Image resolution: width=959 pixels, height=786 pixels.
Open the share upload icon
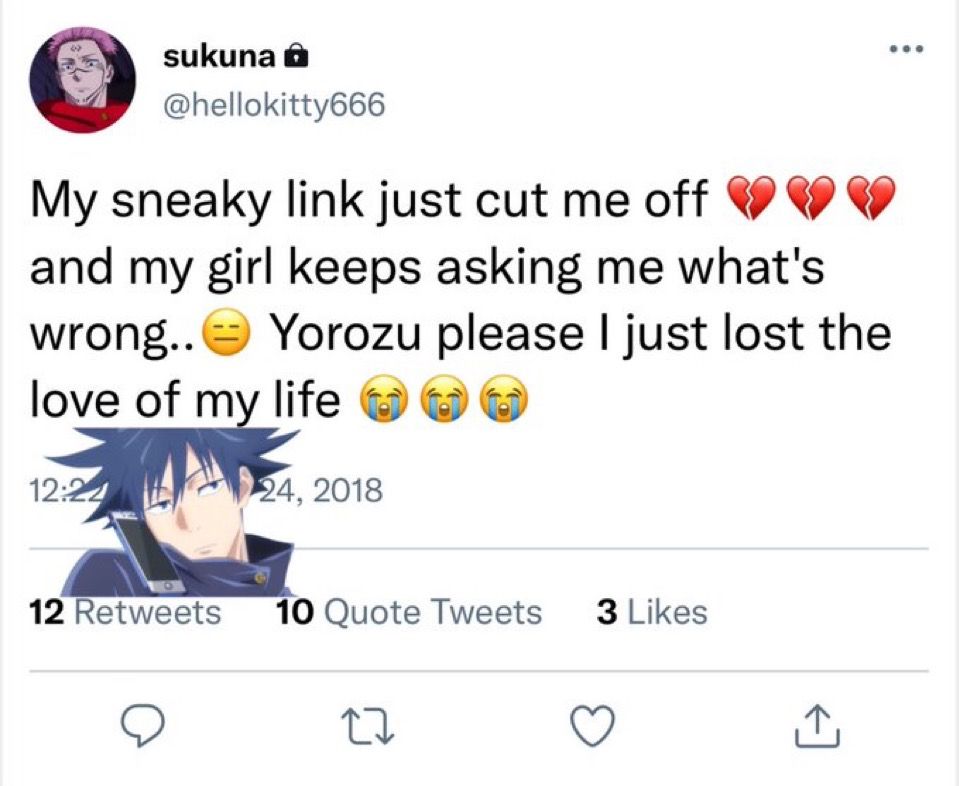(x=818, y=725)
